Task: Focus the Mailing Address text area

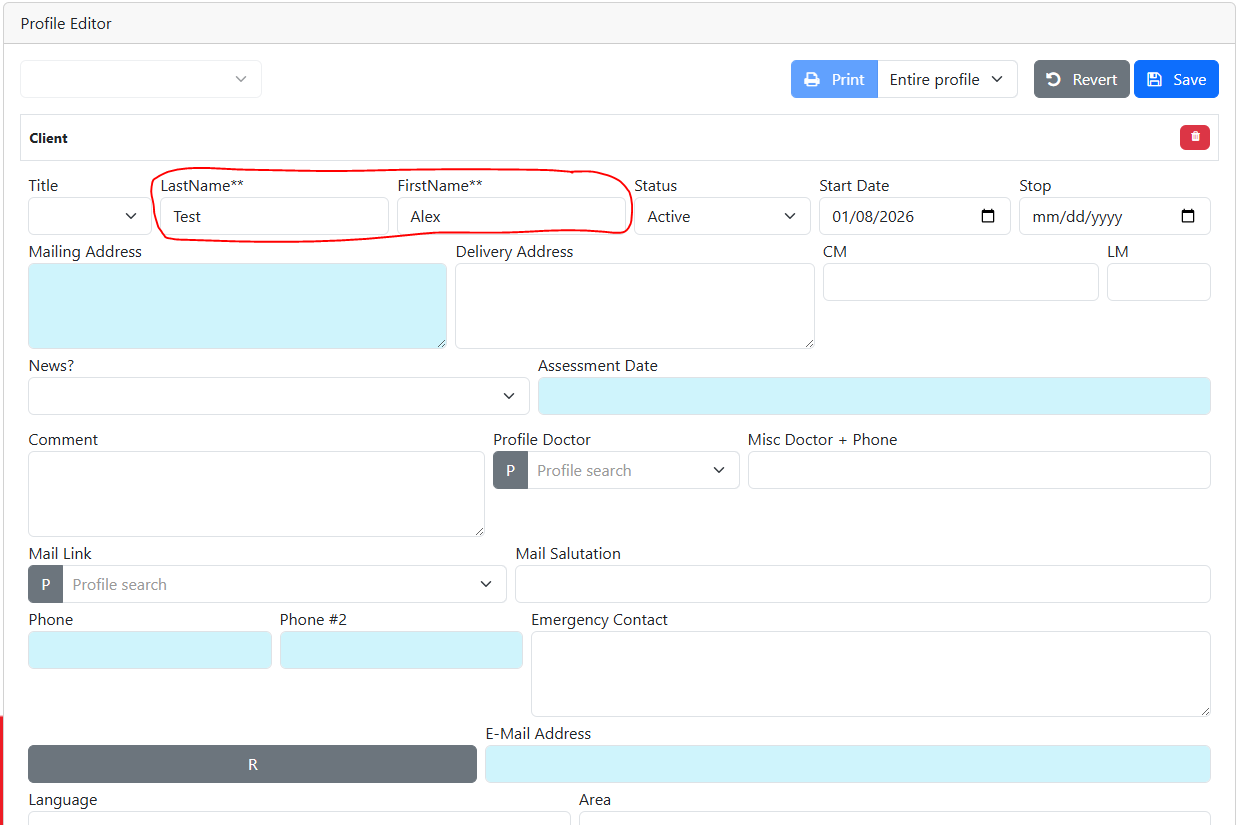Action: [x=237, y=306]
